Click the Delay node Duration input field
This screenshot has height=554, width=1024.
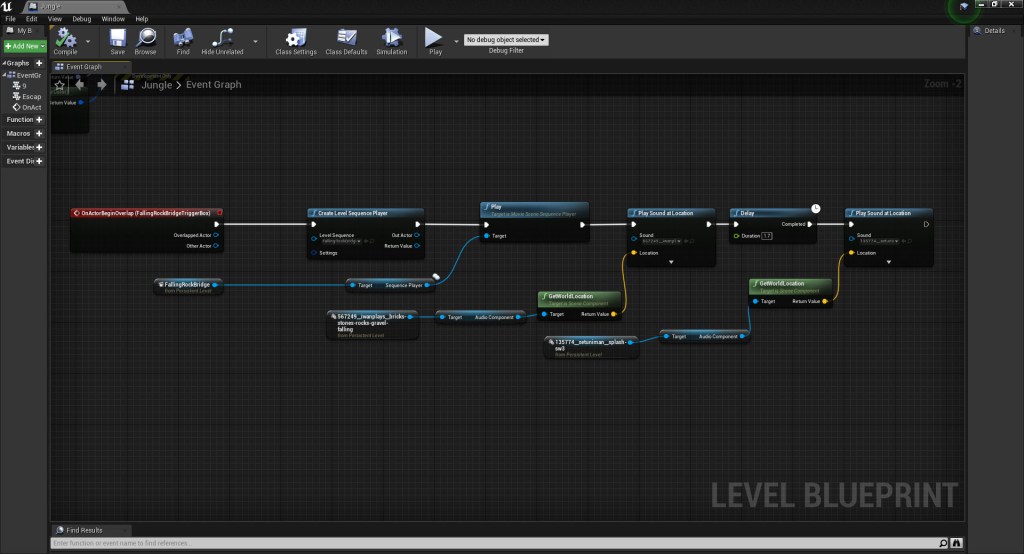(767, 236)
